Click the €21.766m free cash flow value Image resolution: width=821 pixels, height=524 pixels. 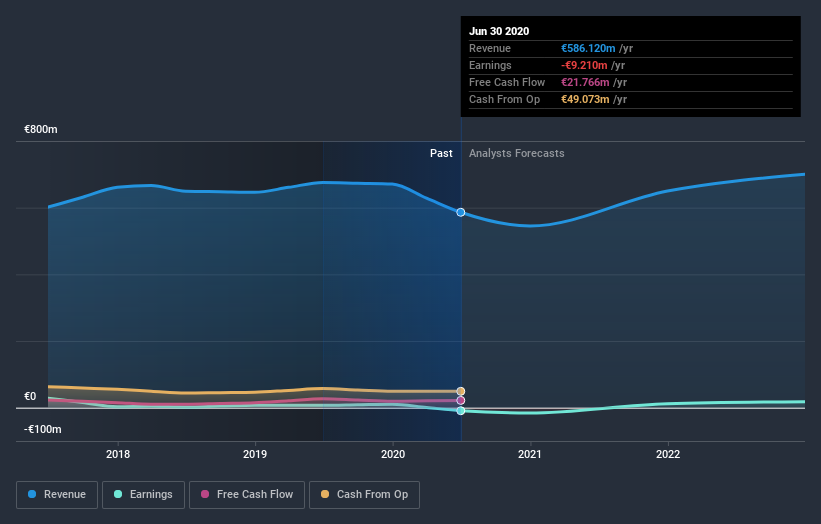point(585,82)
